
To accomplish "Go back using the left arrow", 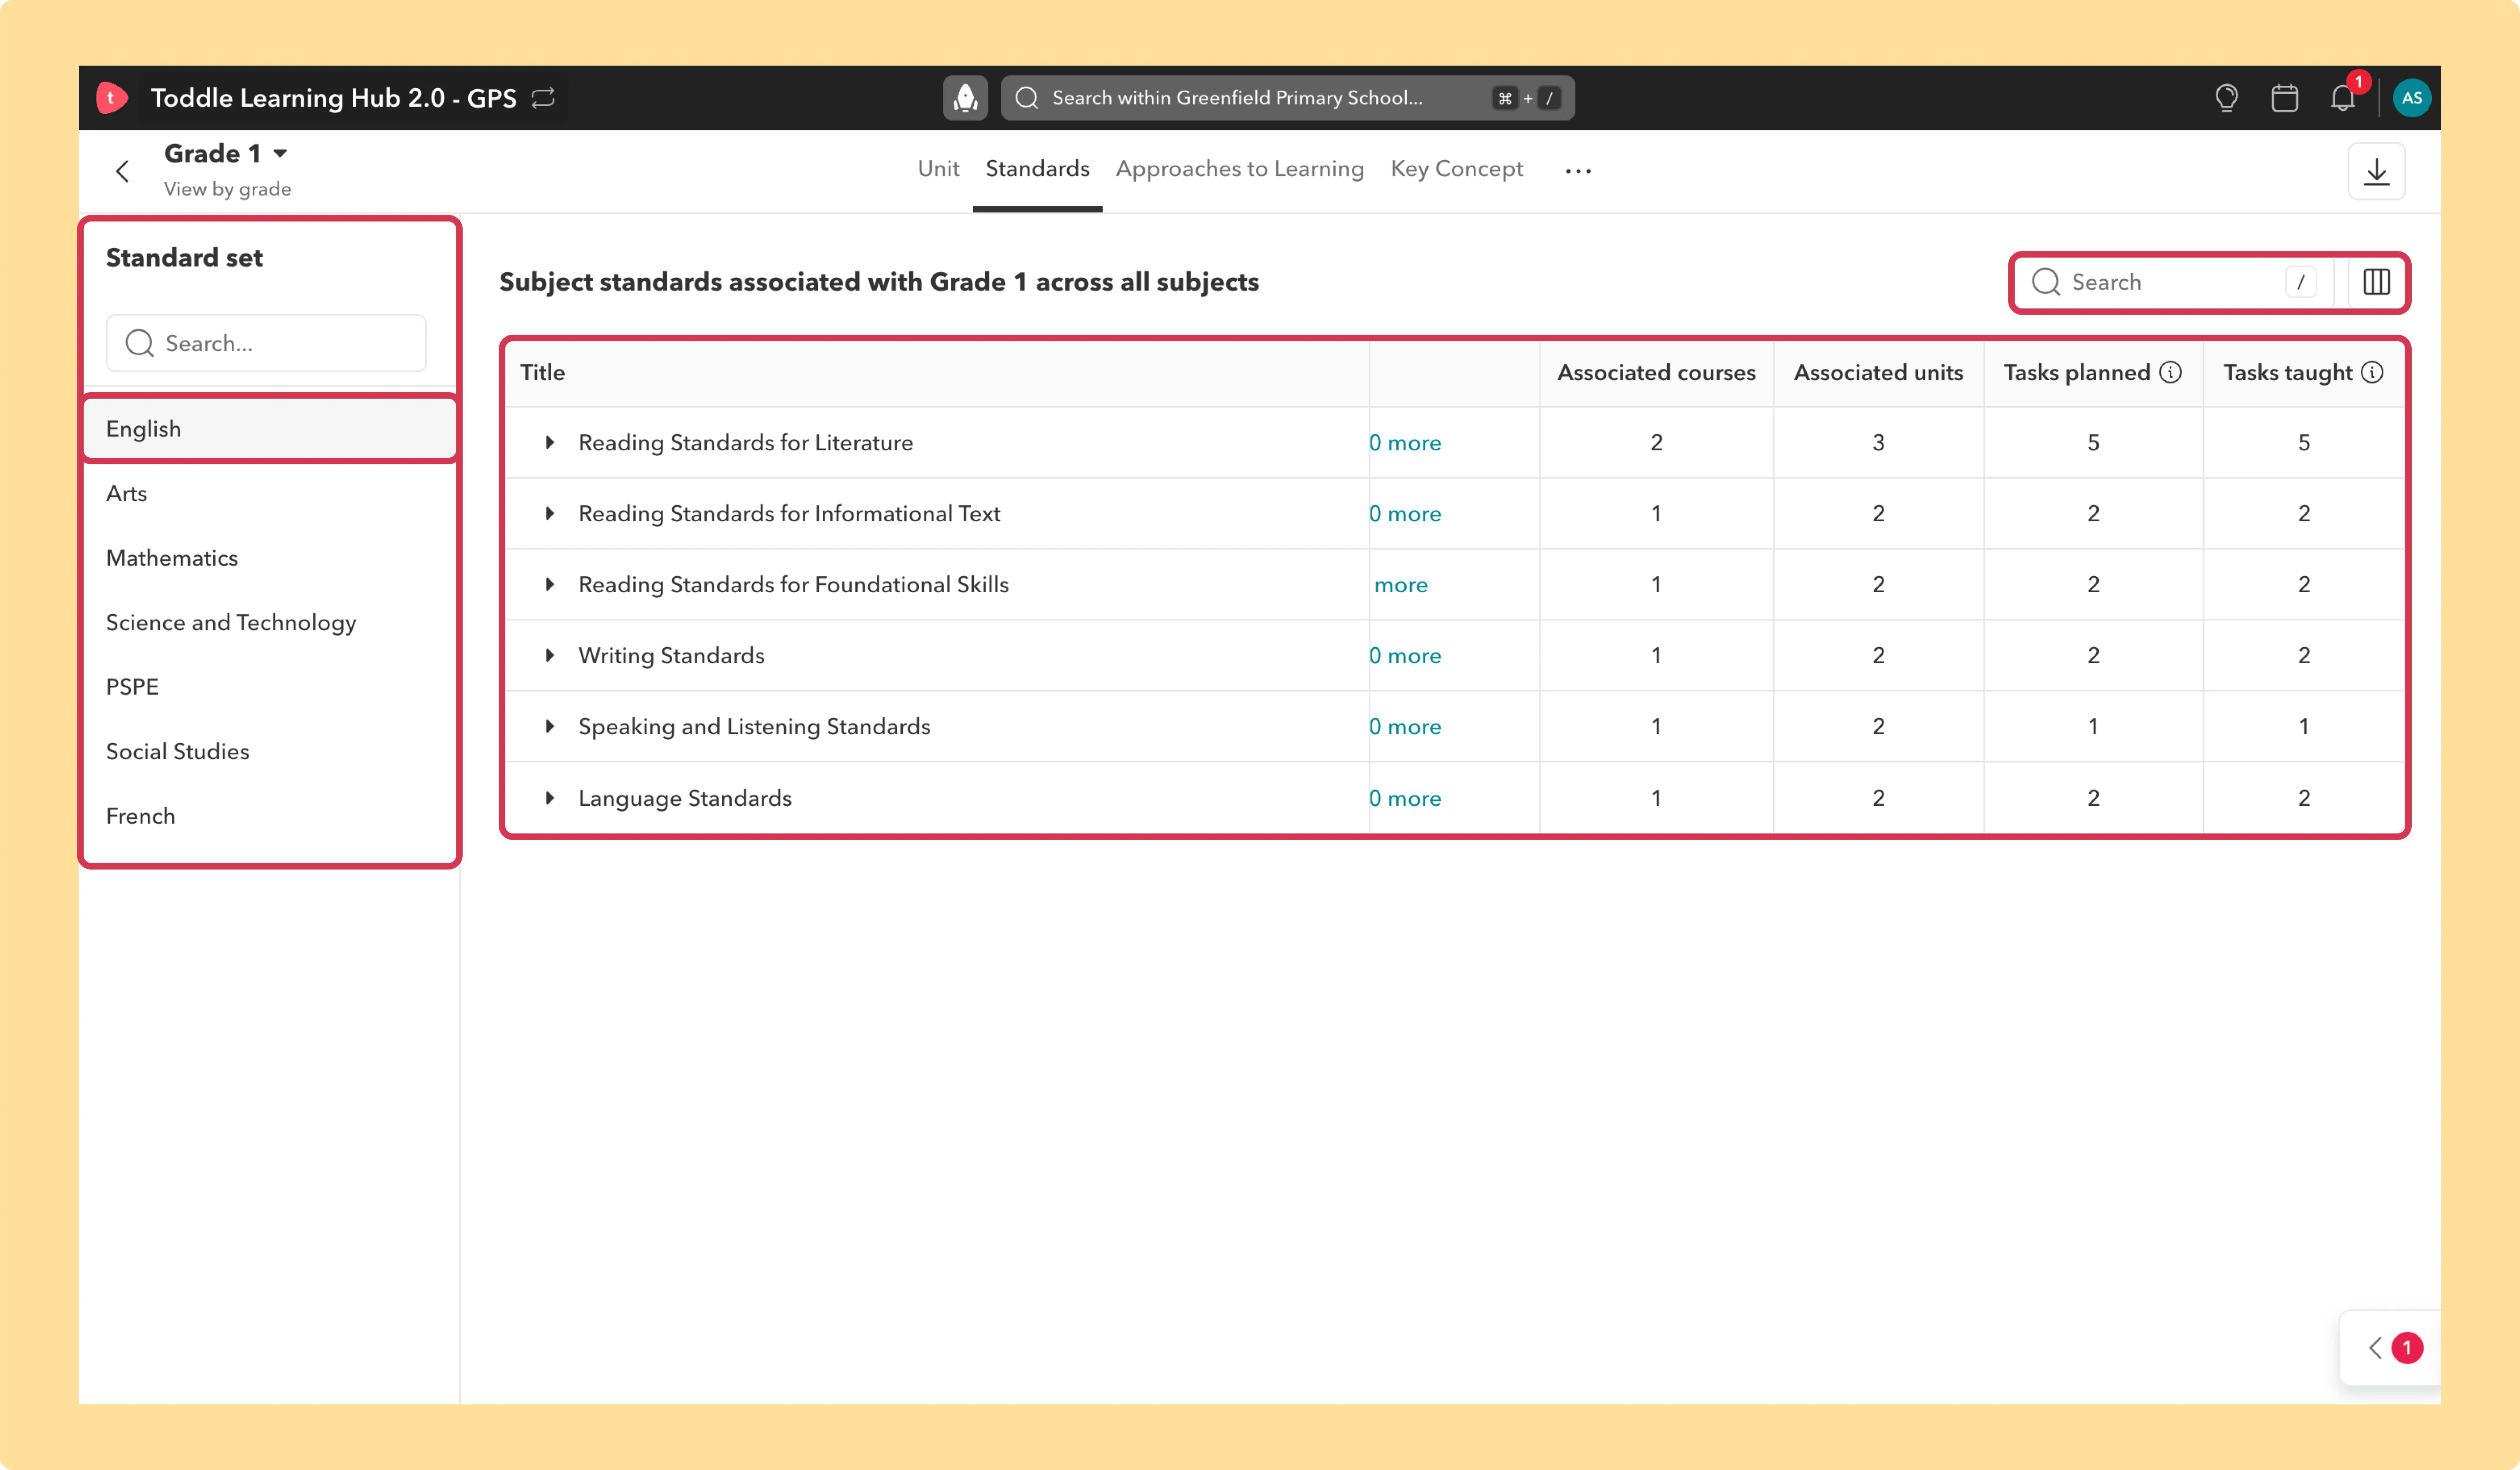I will [x=122, y=171].
